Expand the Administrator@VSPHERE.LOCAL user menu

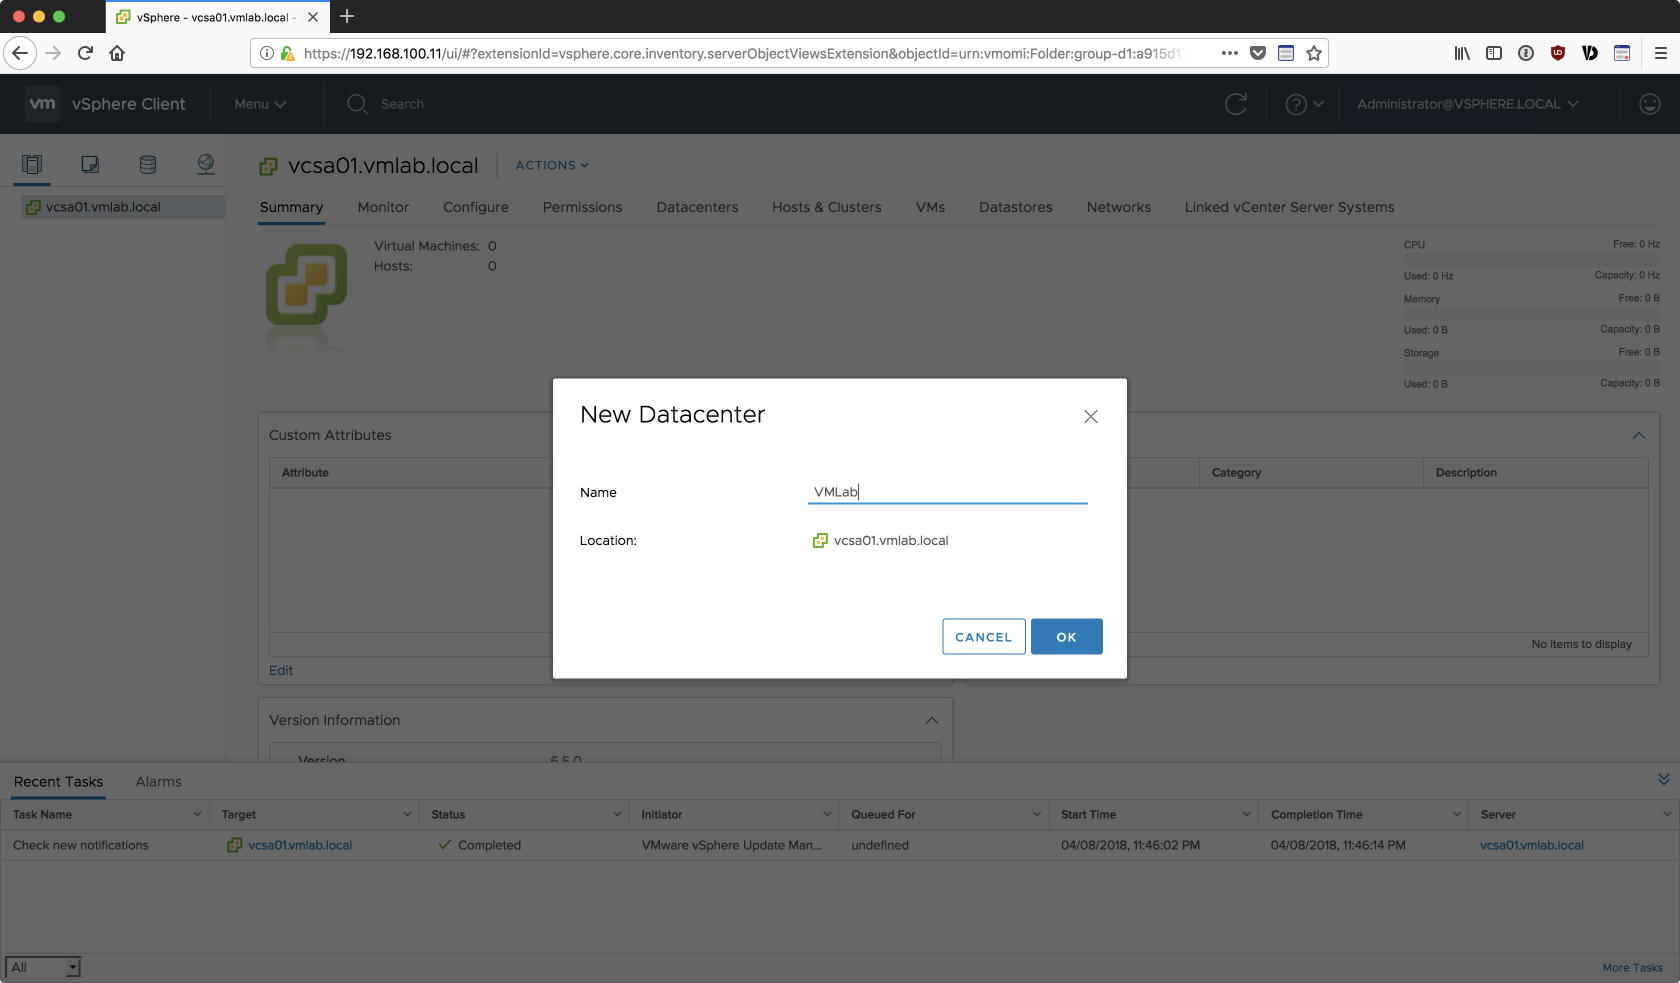pos(1467,104)
